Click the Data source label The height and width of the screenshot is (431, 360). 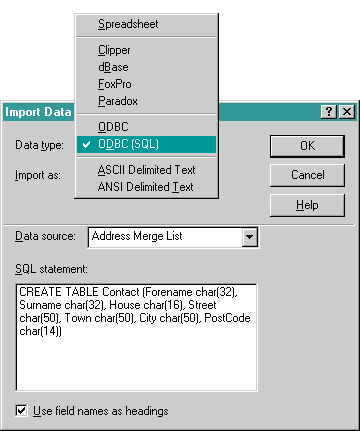click(x=45, y=236)
